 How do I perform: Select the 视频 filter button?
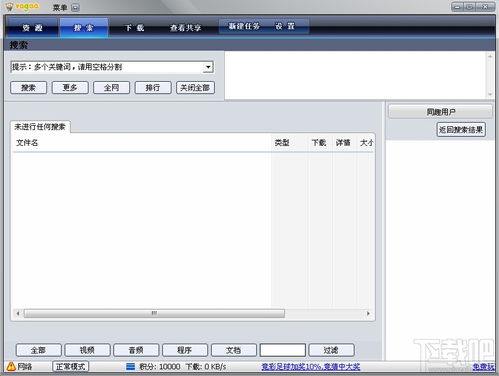[x=87, y=350]
